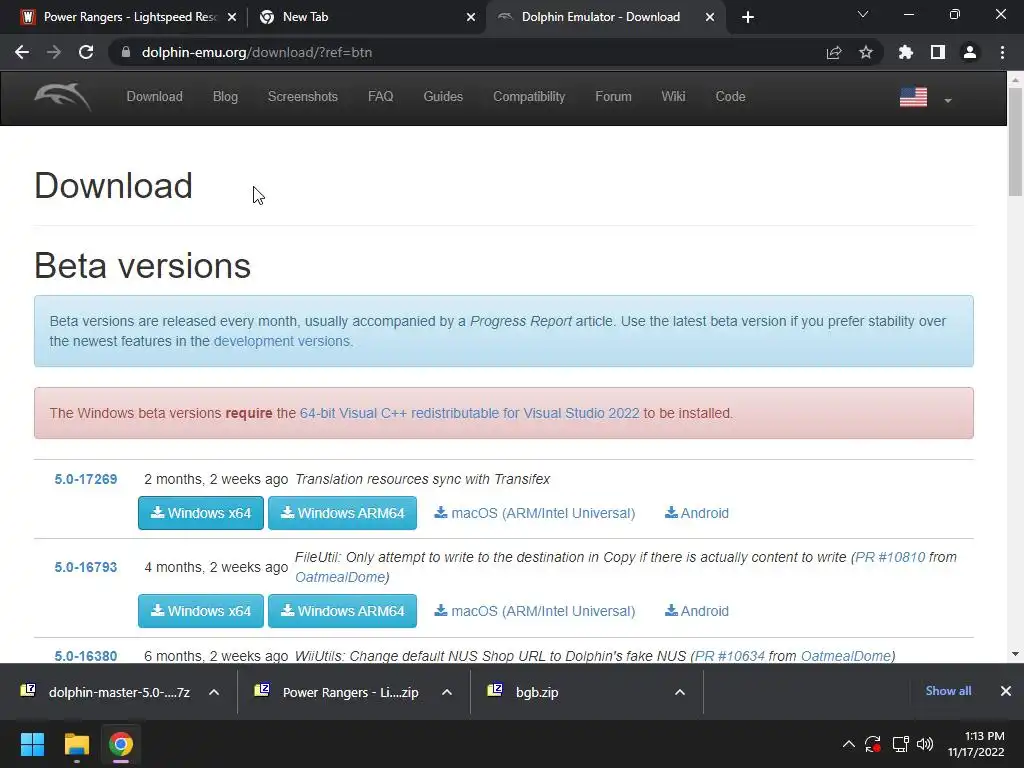Open the Blog nav menu item
1024x768 pixels.
[x=225, y=97]
